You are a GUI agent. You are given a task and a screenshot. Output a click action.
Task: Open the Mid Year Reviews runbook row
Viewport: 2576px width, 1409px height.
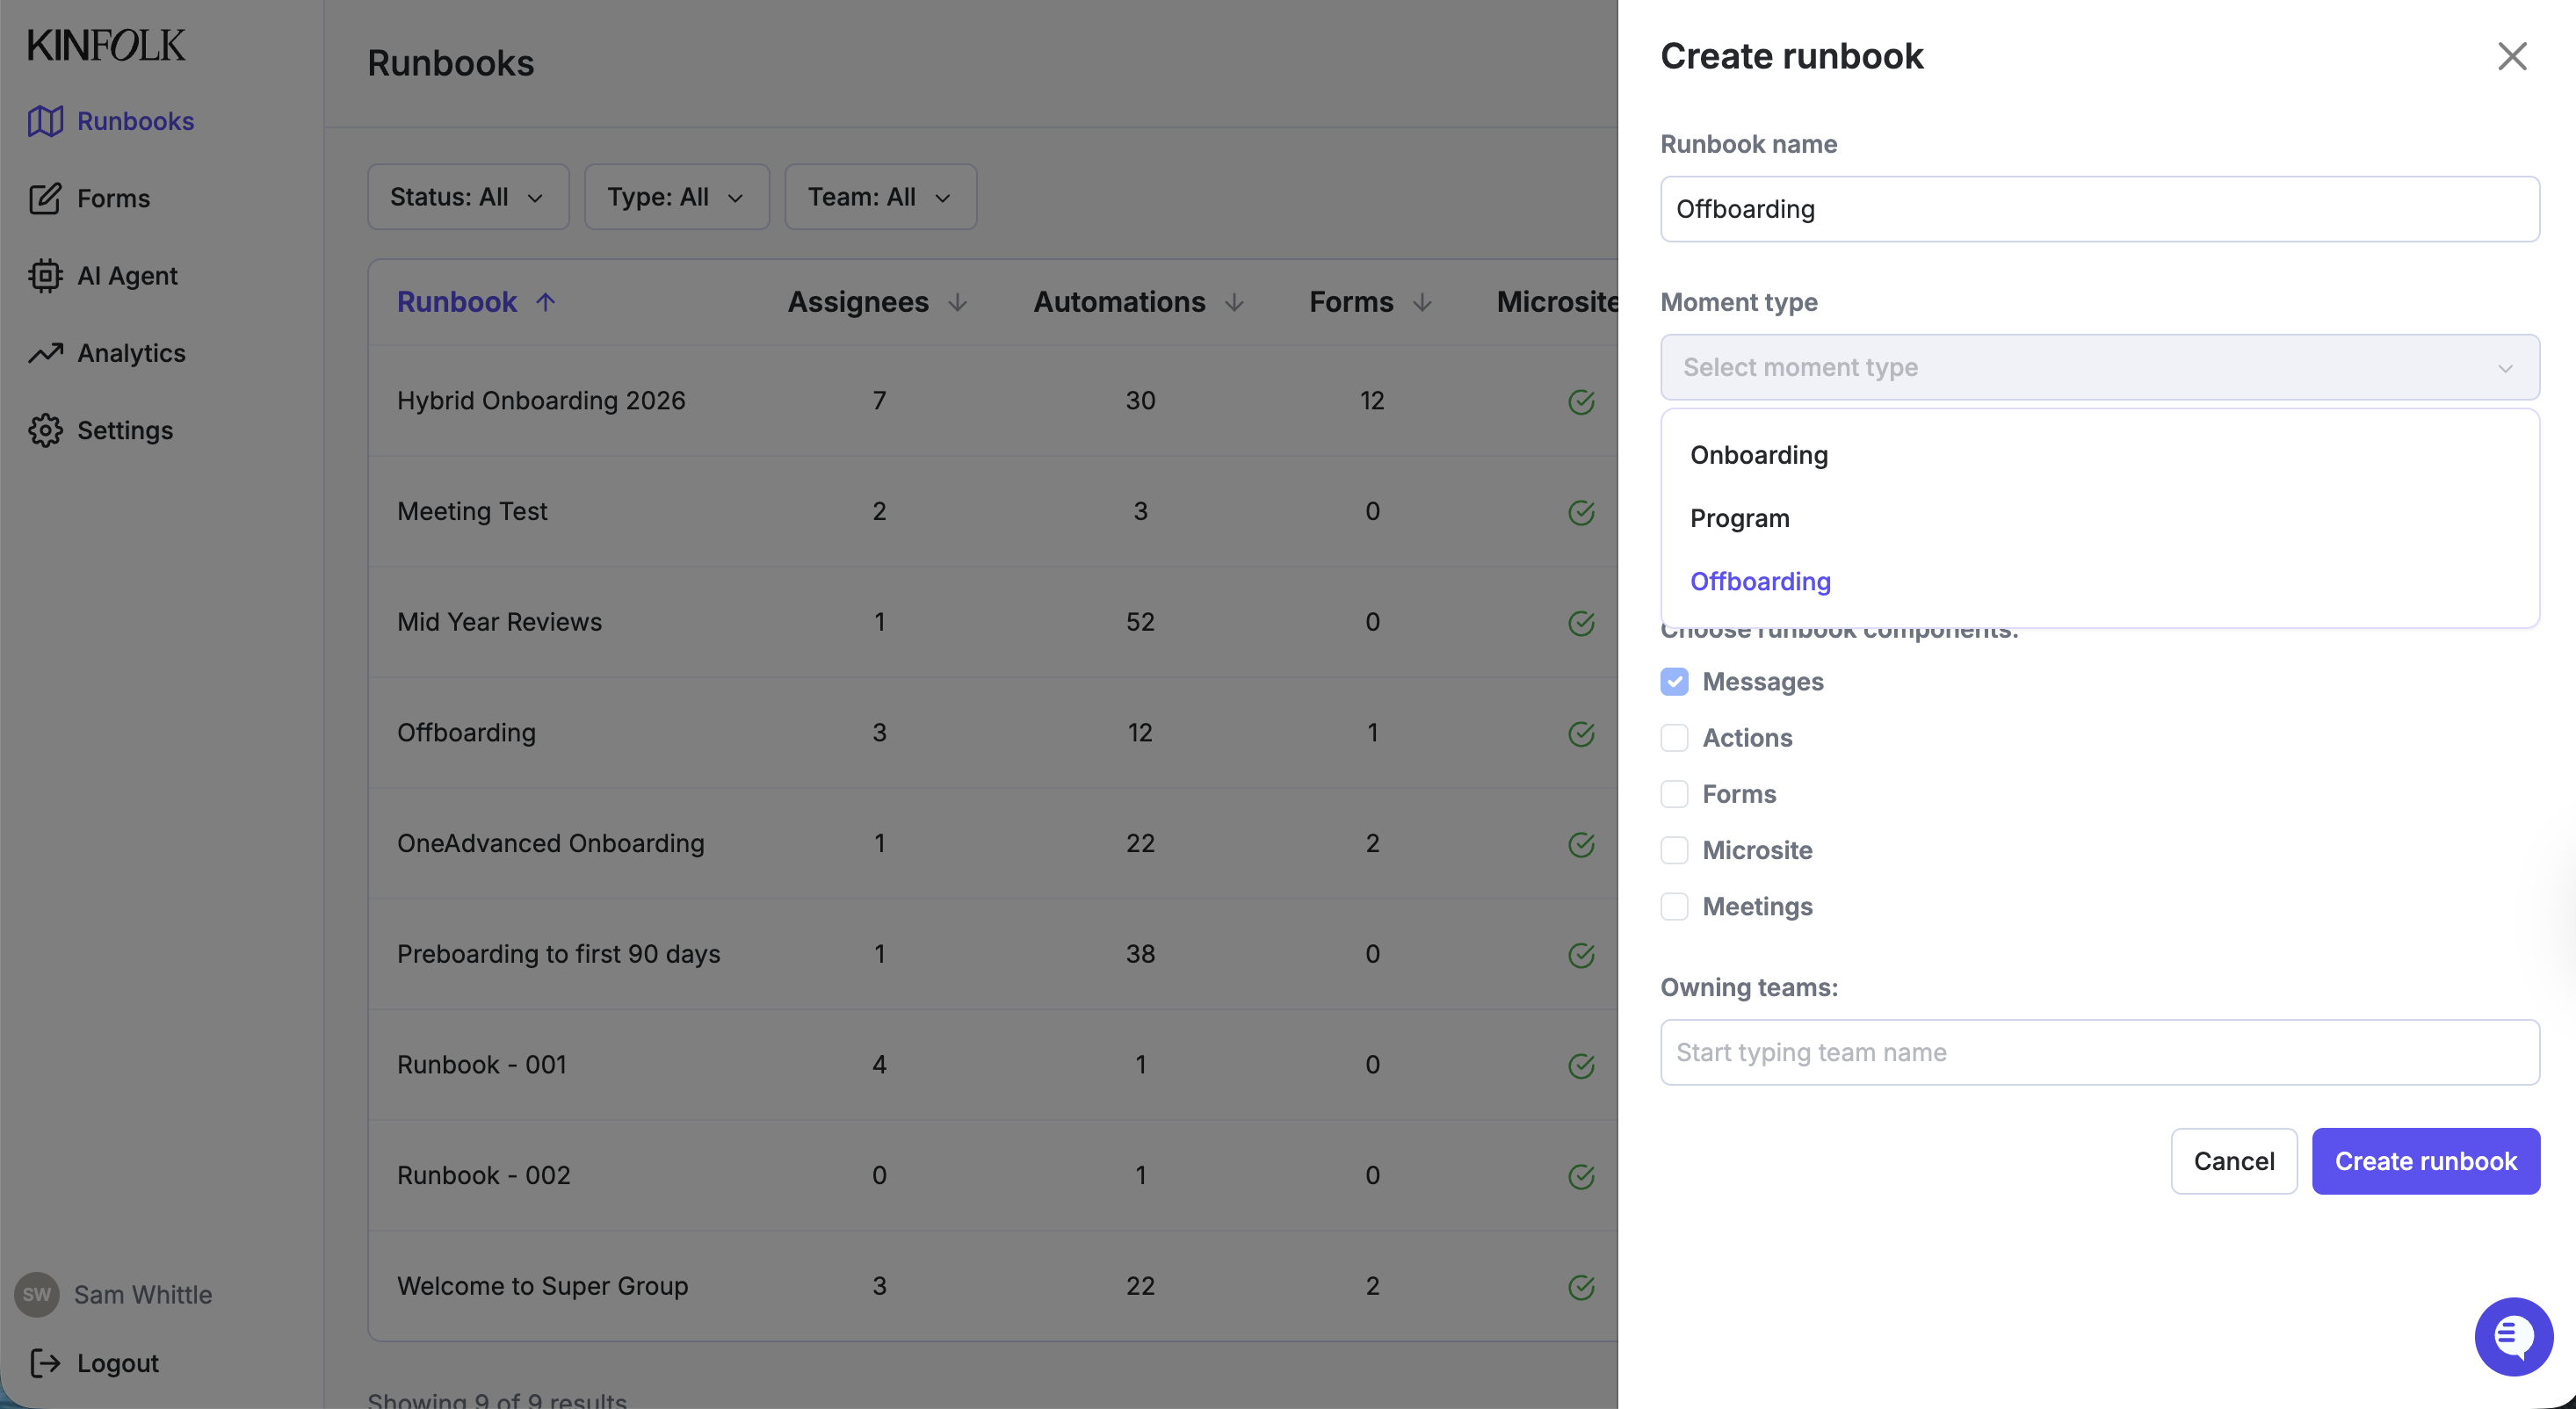(992, 622)
